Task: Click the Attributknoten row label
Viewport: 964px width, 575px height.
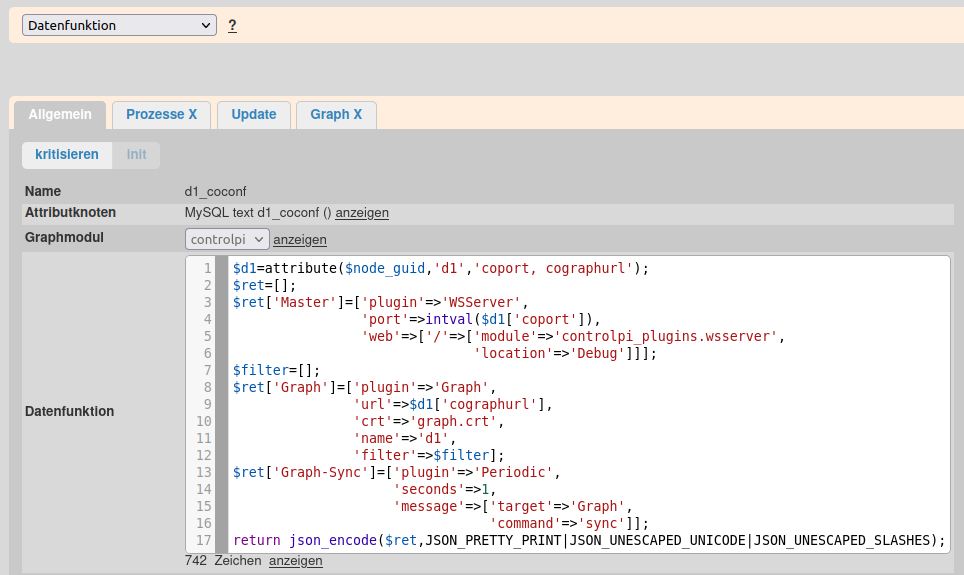Action: click(70, 213)
